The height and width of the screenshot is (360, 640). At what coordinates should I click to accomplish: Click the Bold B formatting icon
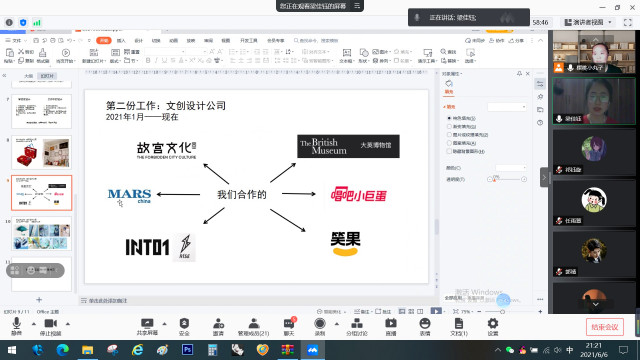(148, 60)
